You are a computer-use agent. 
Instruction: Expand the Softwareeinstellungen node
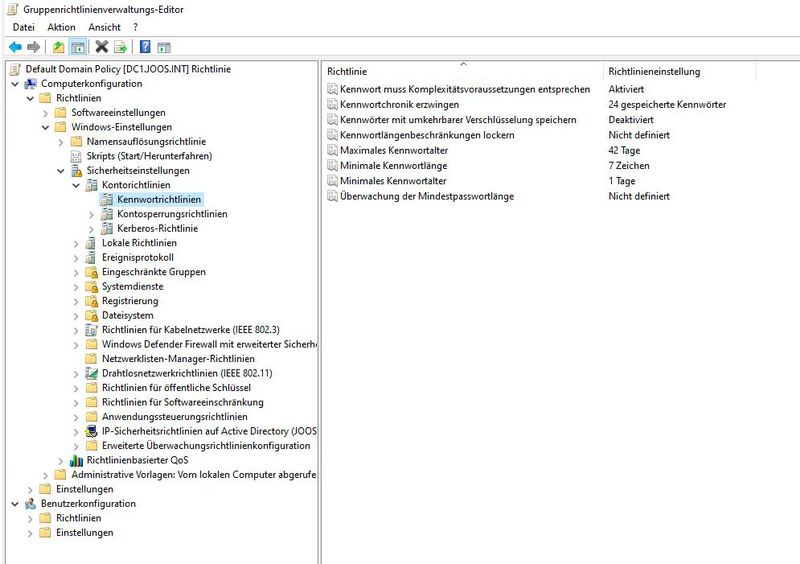coord(45,113)
